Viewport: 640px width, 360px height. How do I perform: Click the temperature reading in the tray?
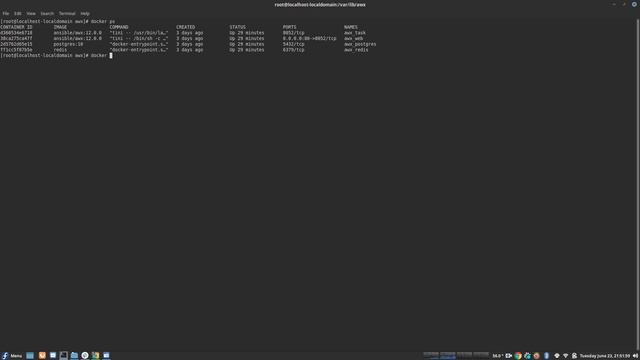pos(497,356)
